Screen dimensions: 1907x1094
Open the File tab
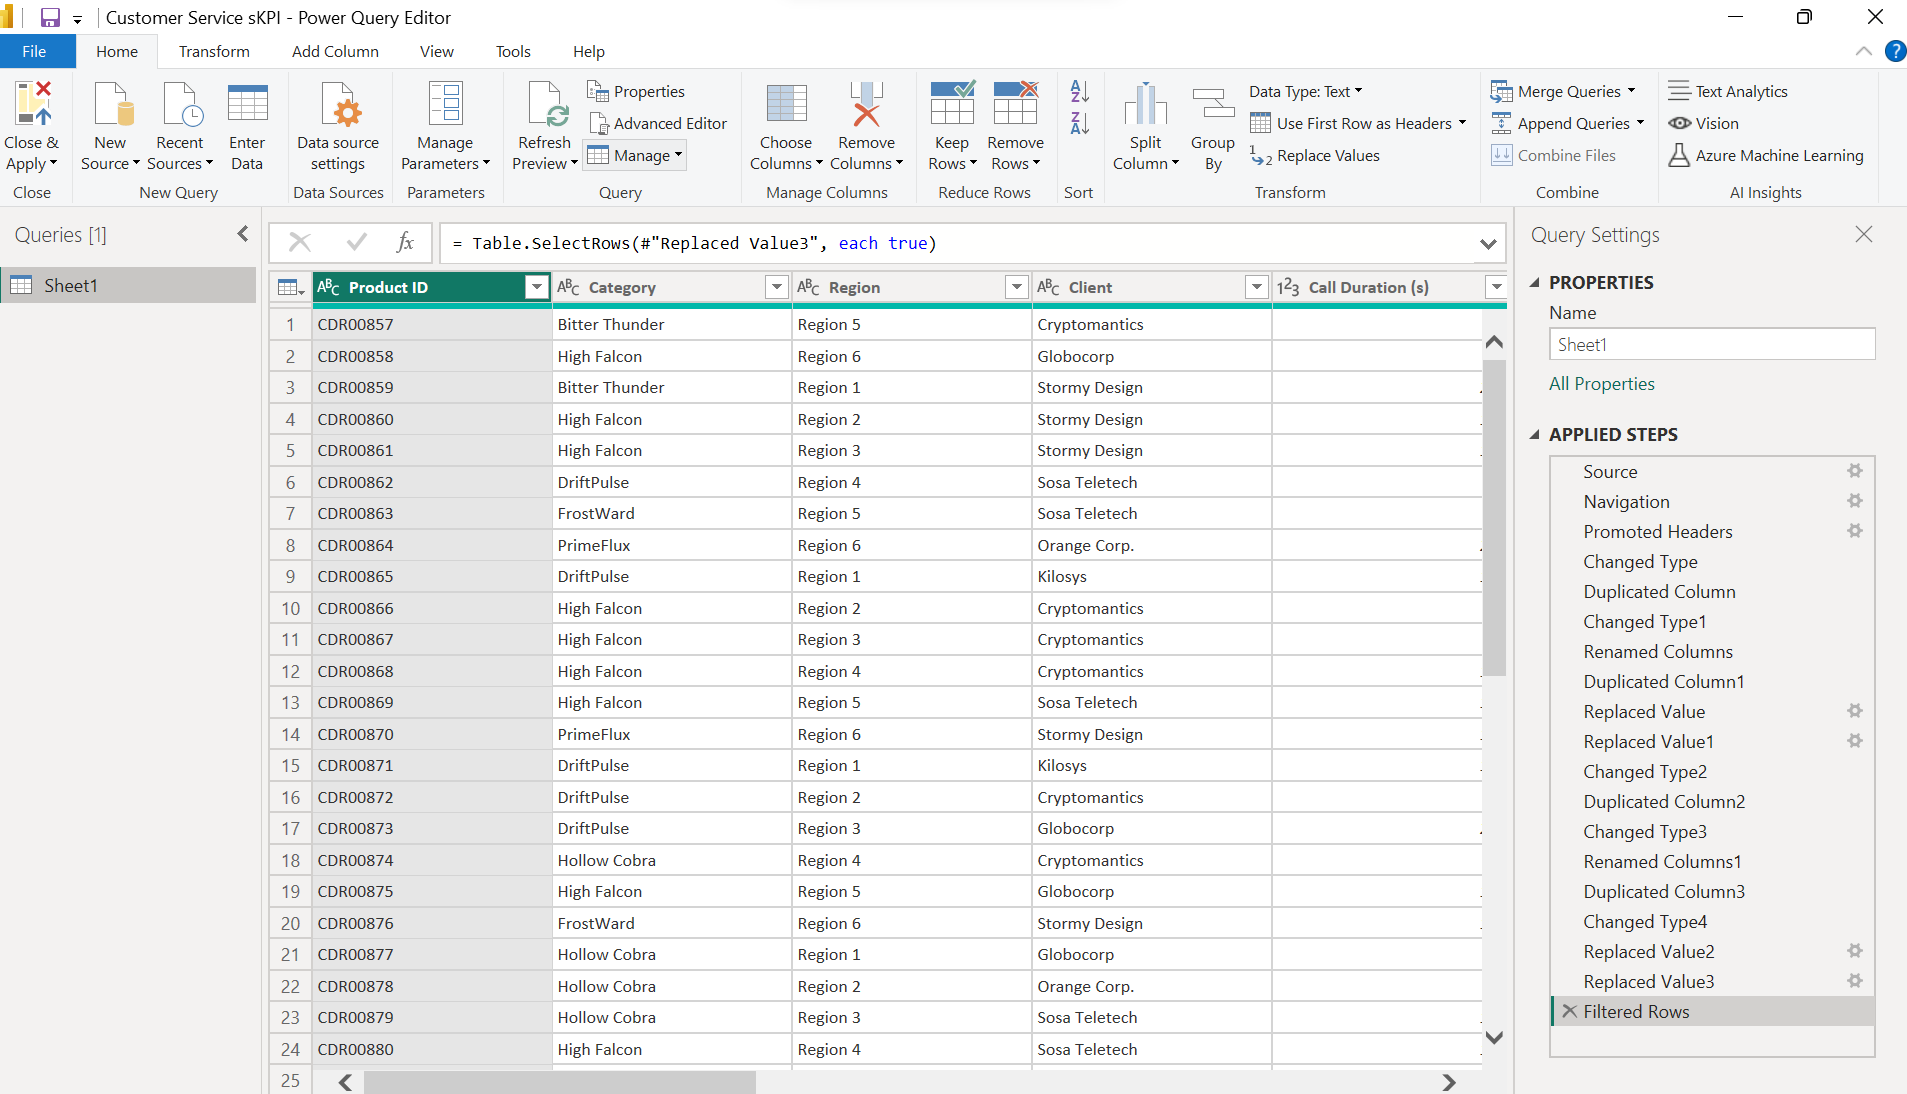click(34, 52)
